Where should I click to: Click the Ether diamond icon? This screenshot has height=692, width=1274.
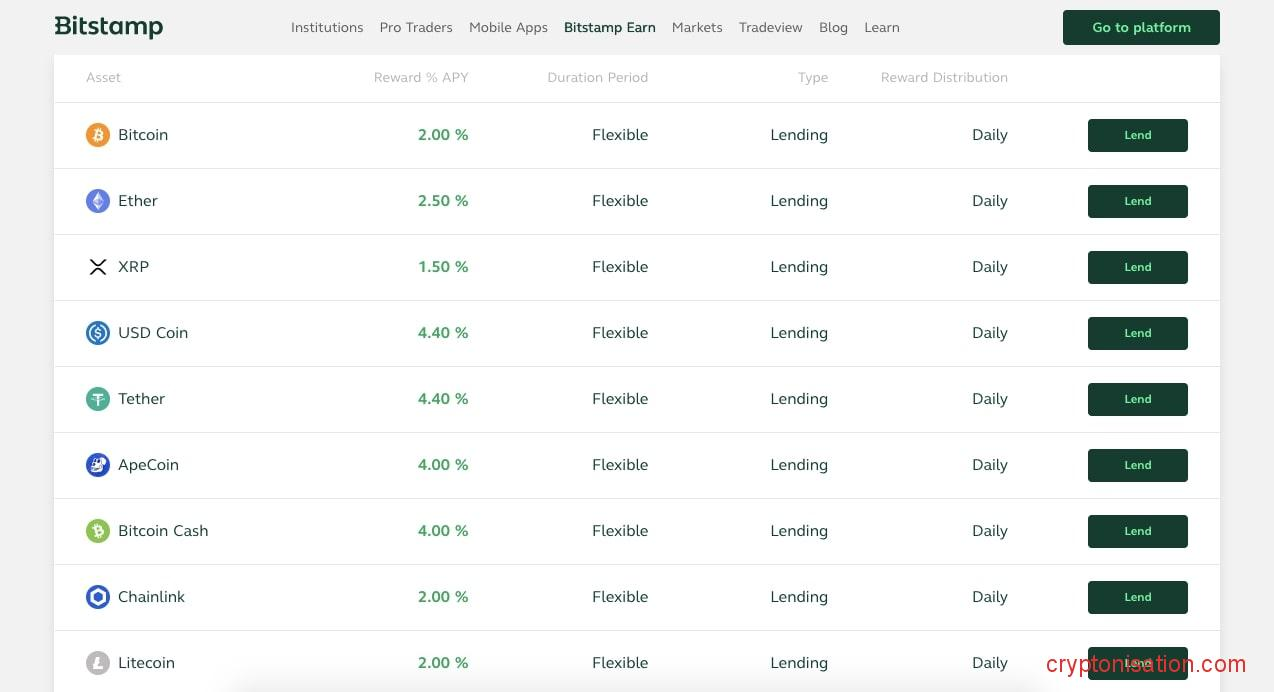pyautogui.click(x=97, y=201)
